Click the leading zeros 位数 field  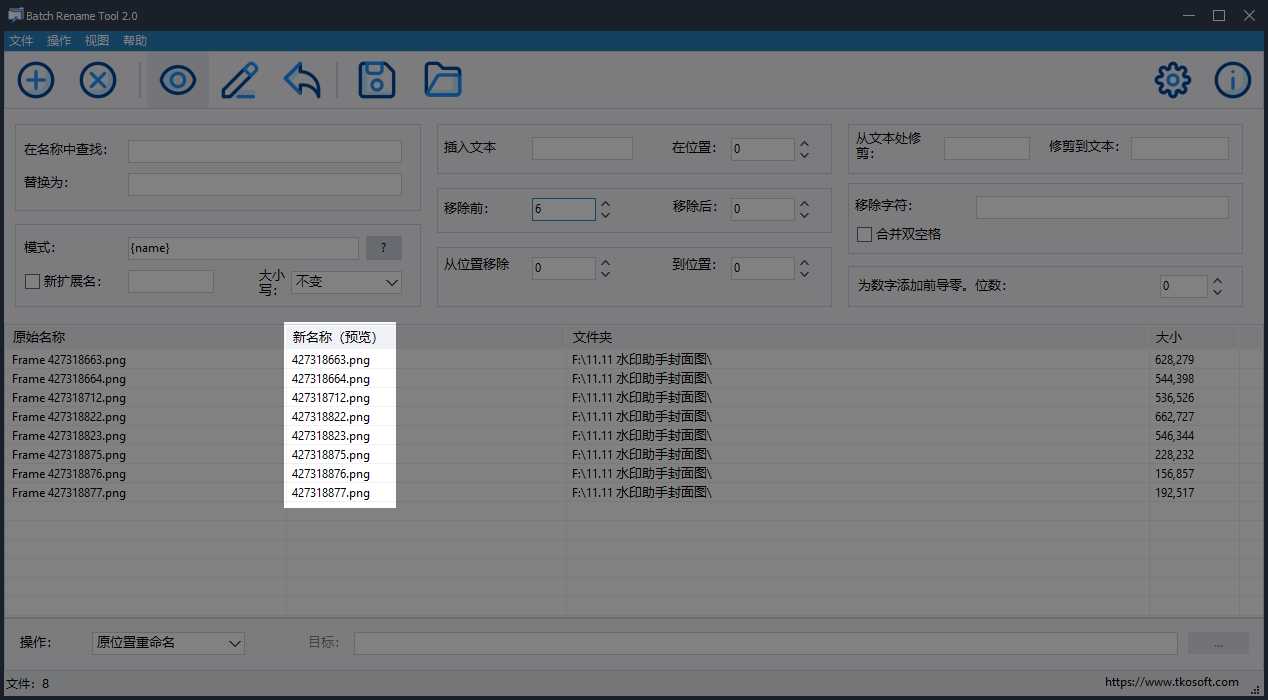[x=1183, y=286]
